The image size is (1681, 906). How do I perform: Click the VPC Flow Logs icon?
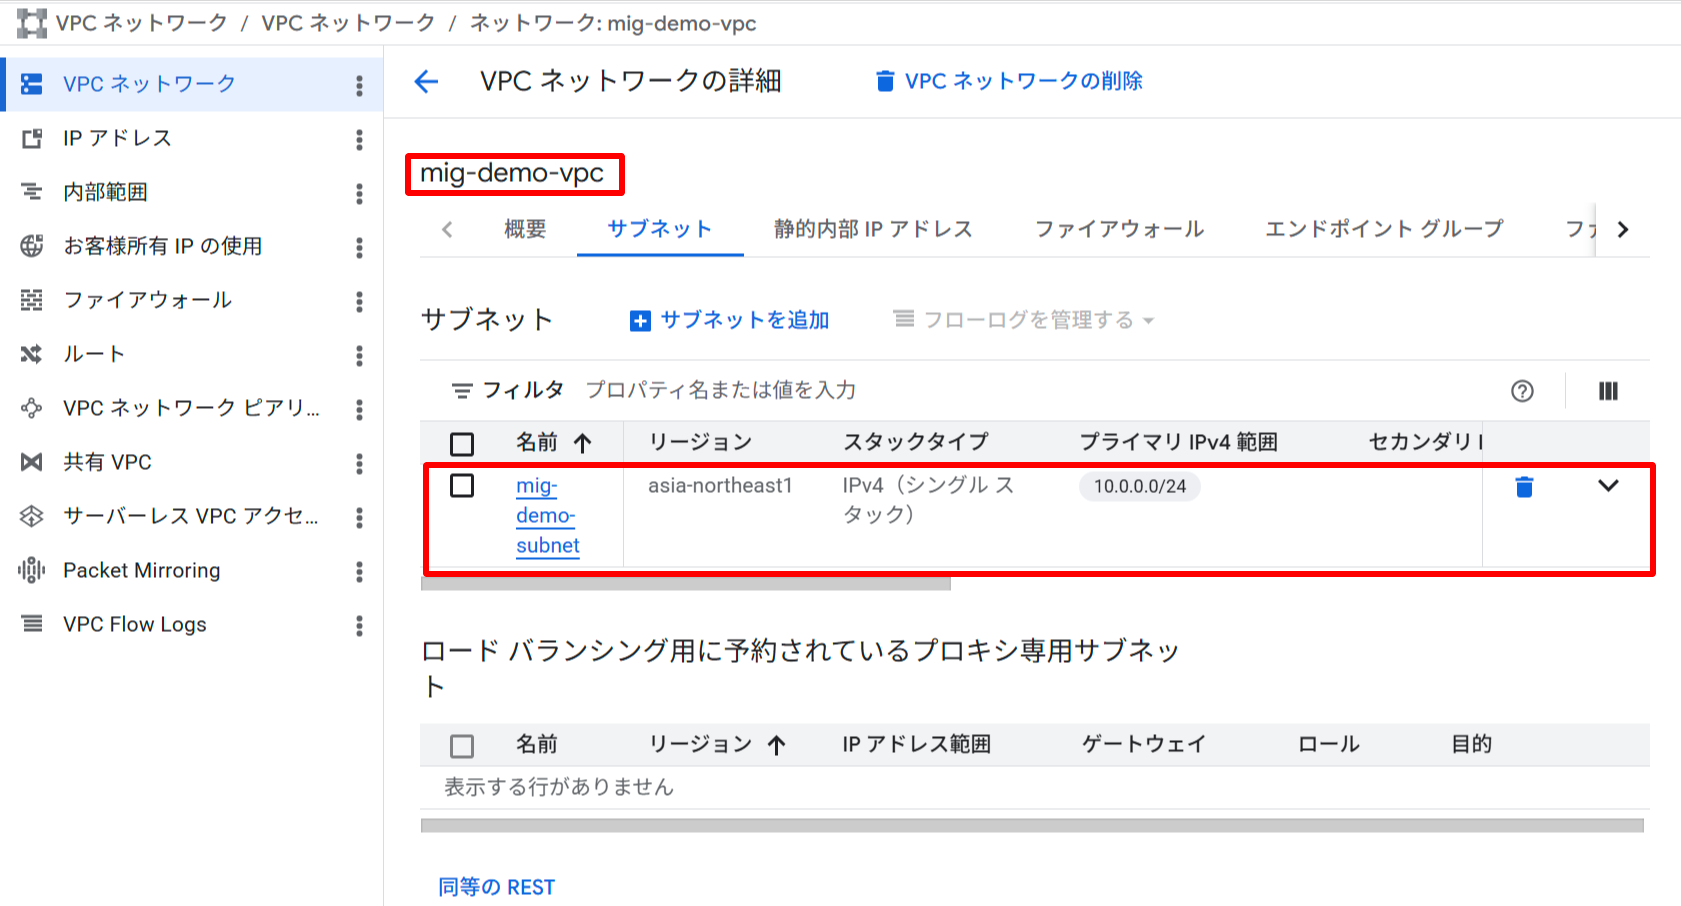tap(32, 624)
